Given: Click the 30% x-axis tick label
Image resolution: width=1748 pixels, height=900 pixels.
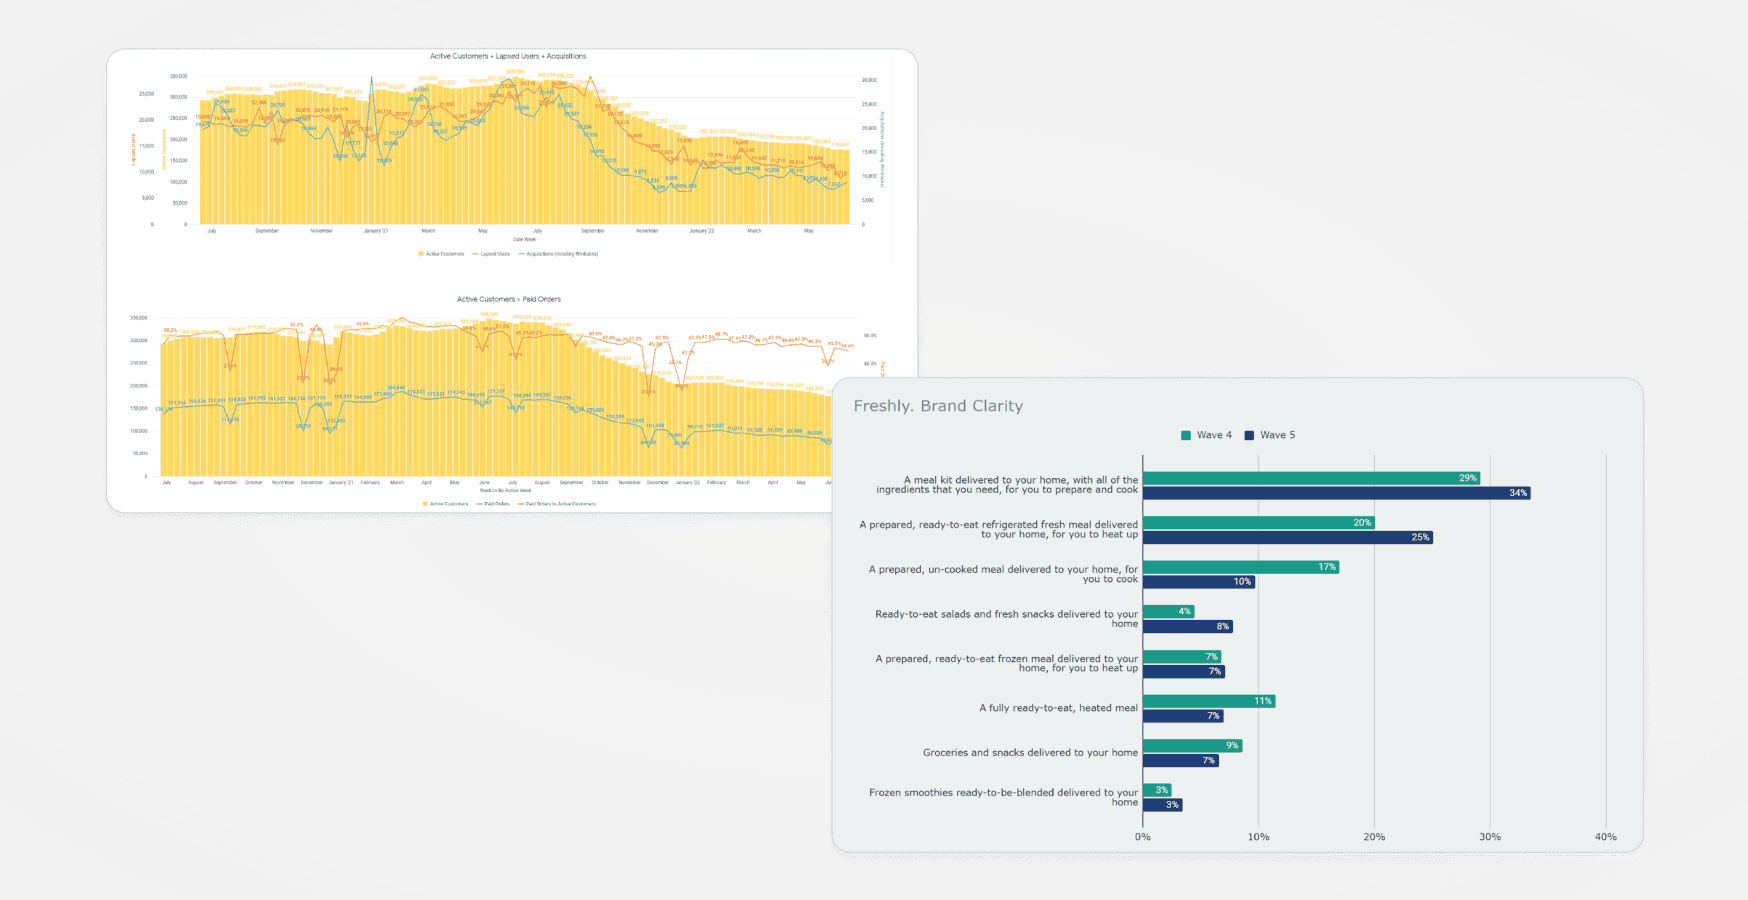Looking at the screenshot, I should (1490, 837).
